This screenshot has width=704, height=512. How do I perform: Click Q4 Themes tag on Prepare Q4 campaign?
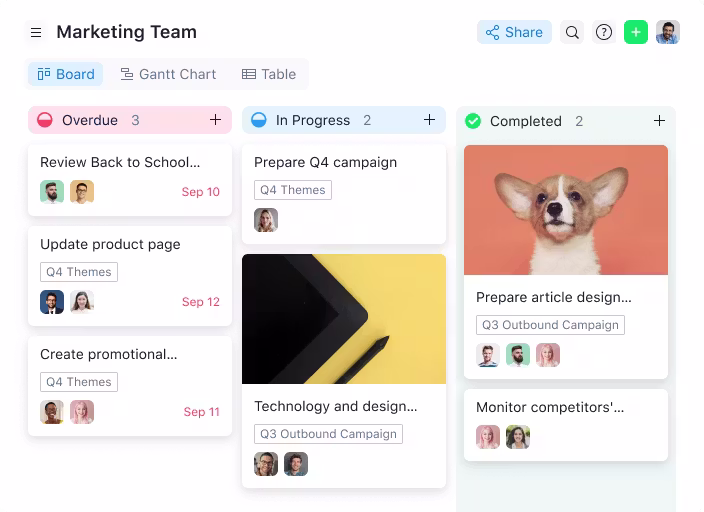(293, 190)
